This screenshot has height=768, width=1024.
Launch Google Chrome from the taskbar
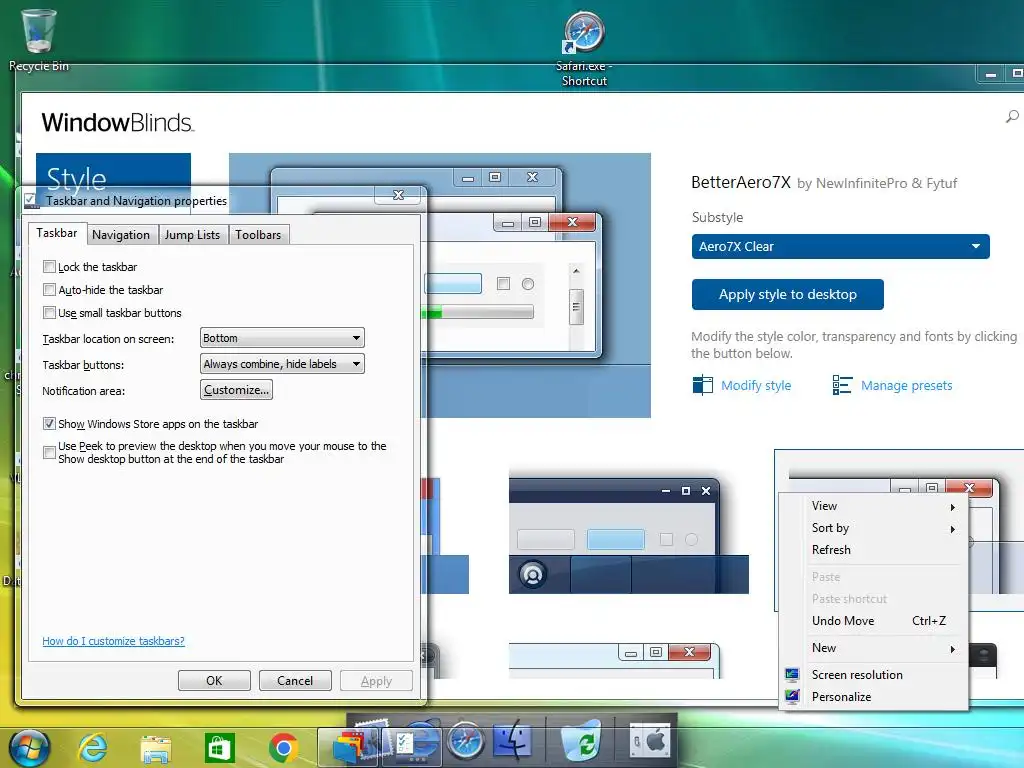point(283,747)
